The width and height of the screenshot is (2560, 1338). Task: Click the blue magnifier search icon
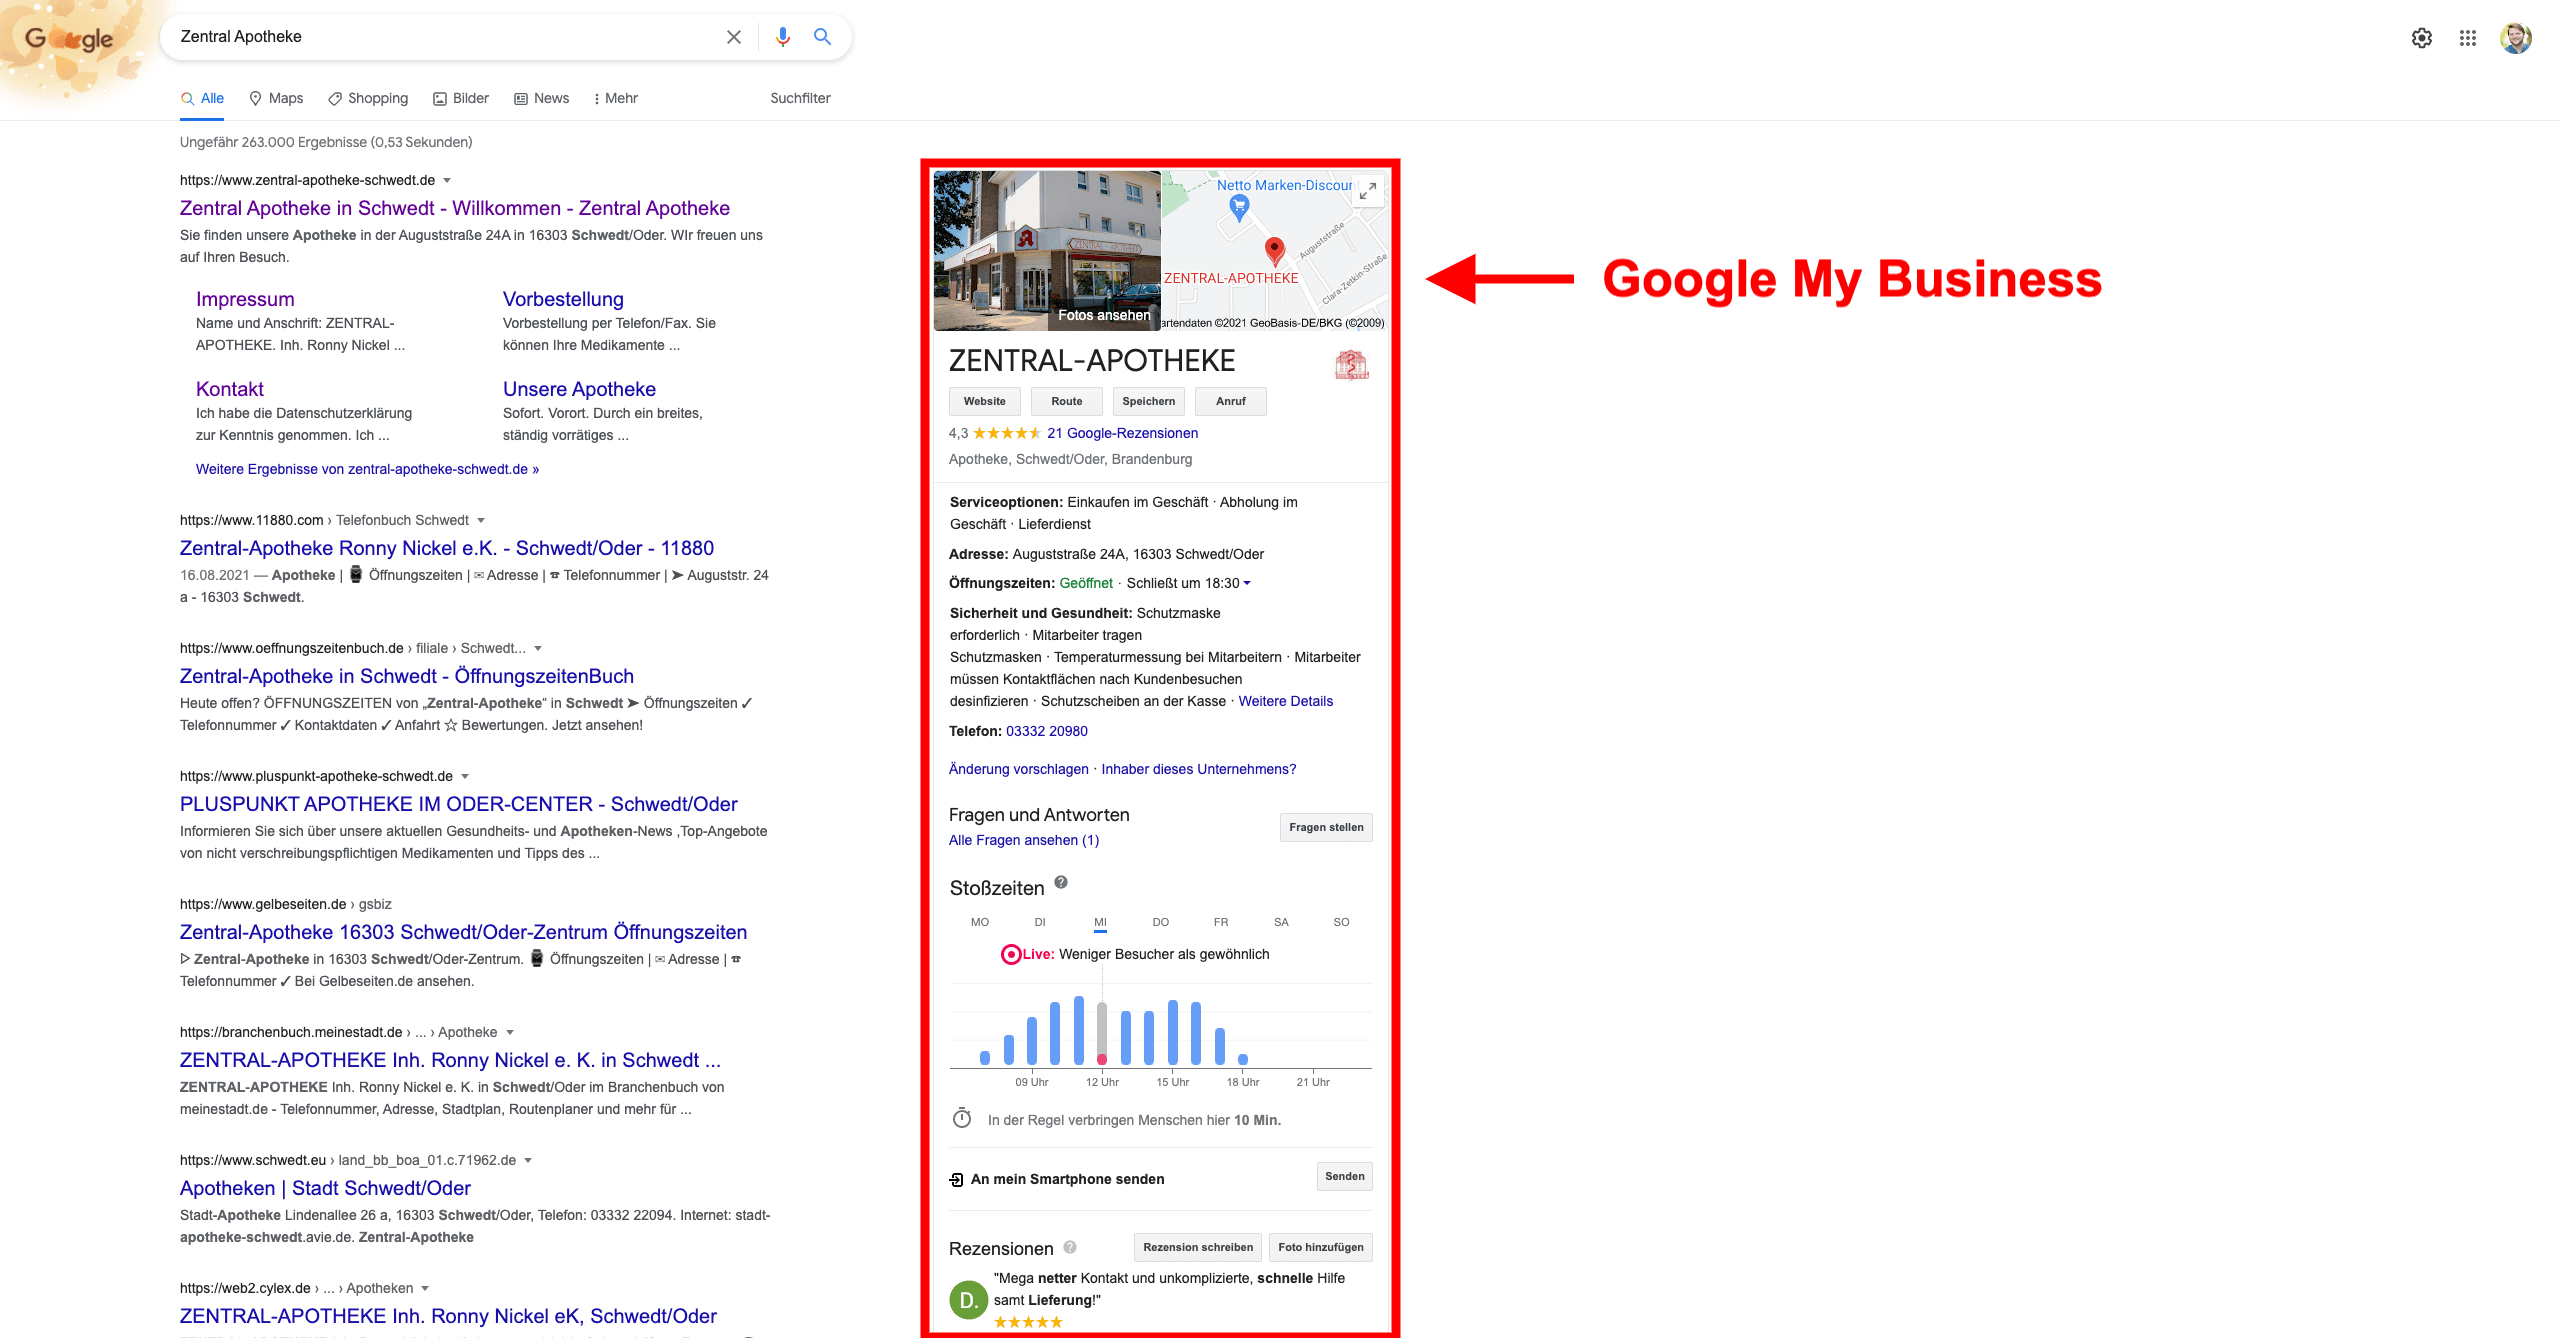pyautogui.click(x=822, y=37)
